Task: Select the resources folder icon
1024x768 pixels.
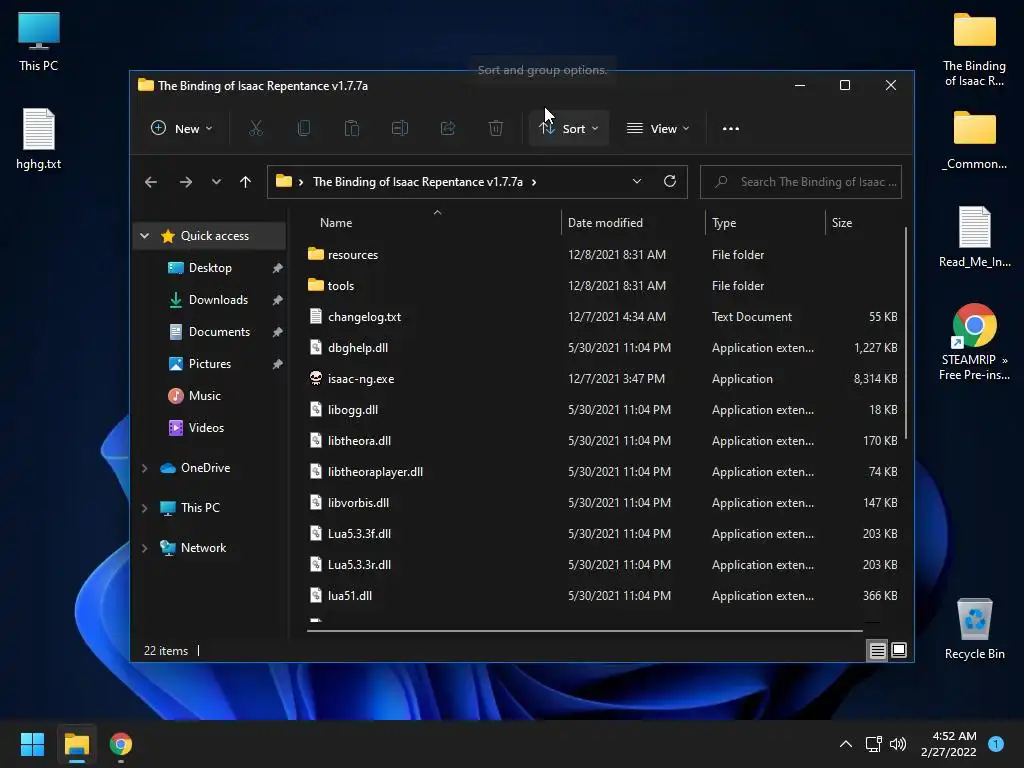Action: tap(316, 254)
